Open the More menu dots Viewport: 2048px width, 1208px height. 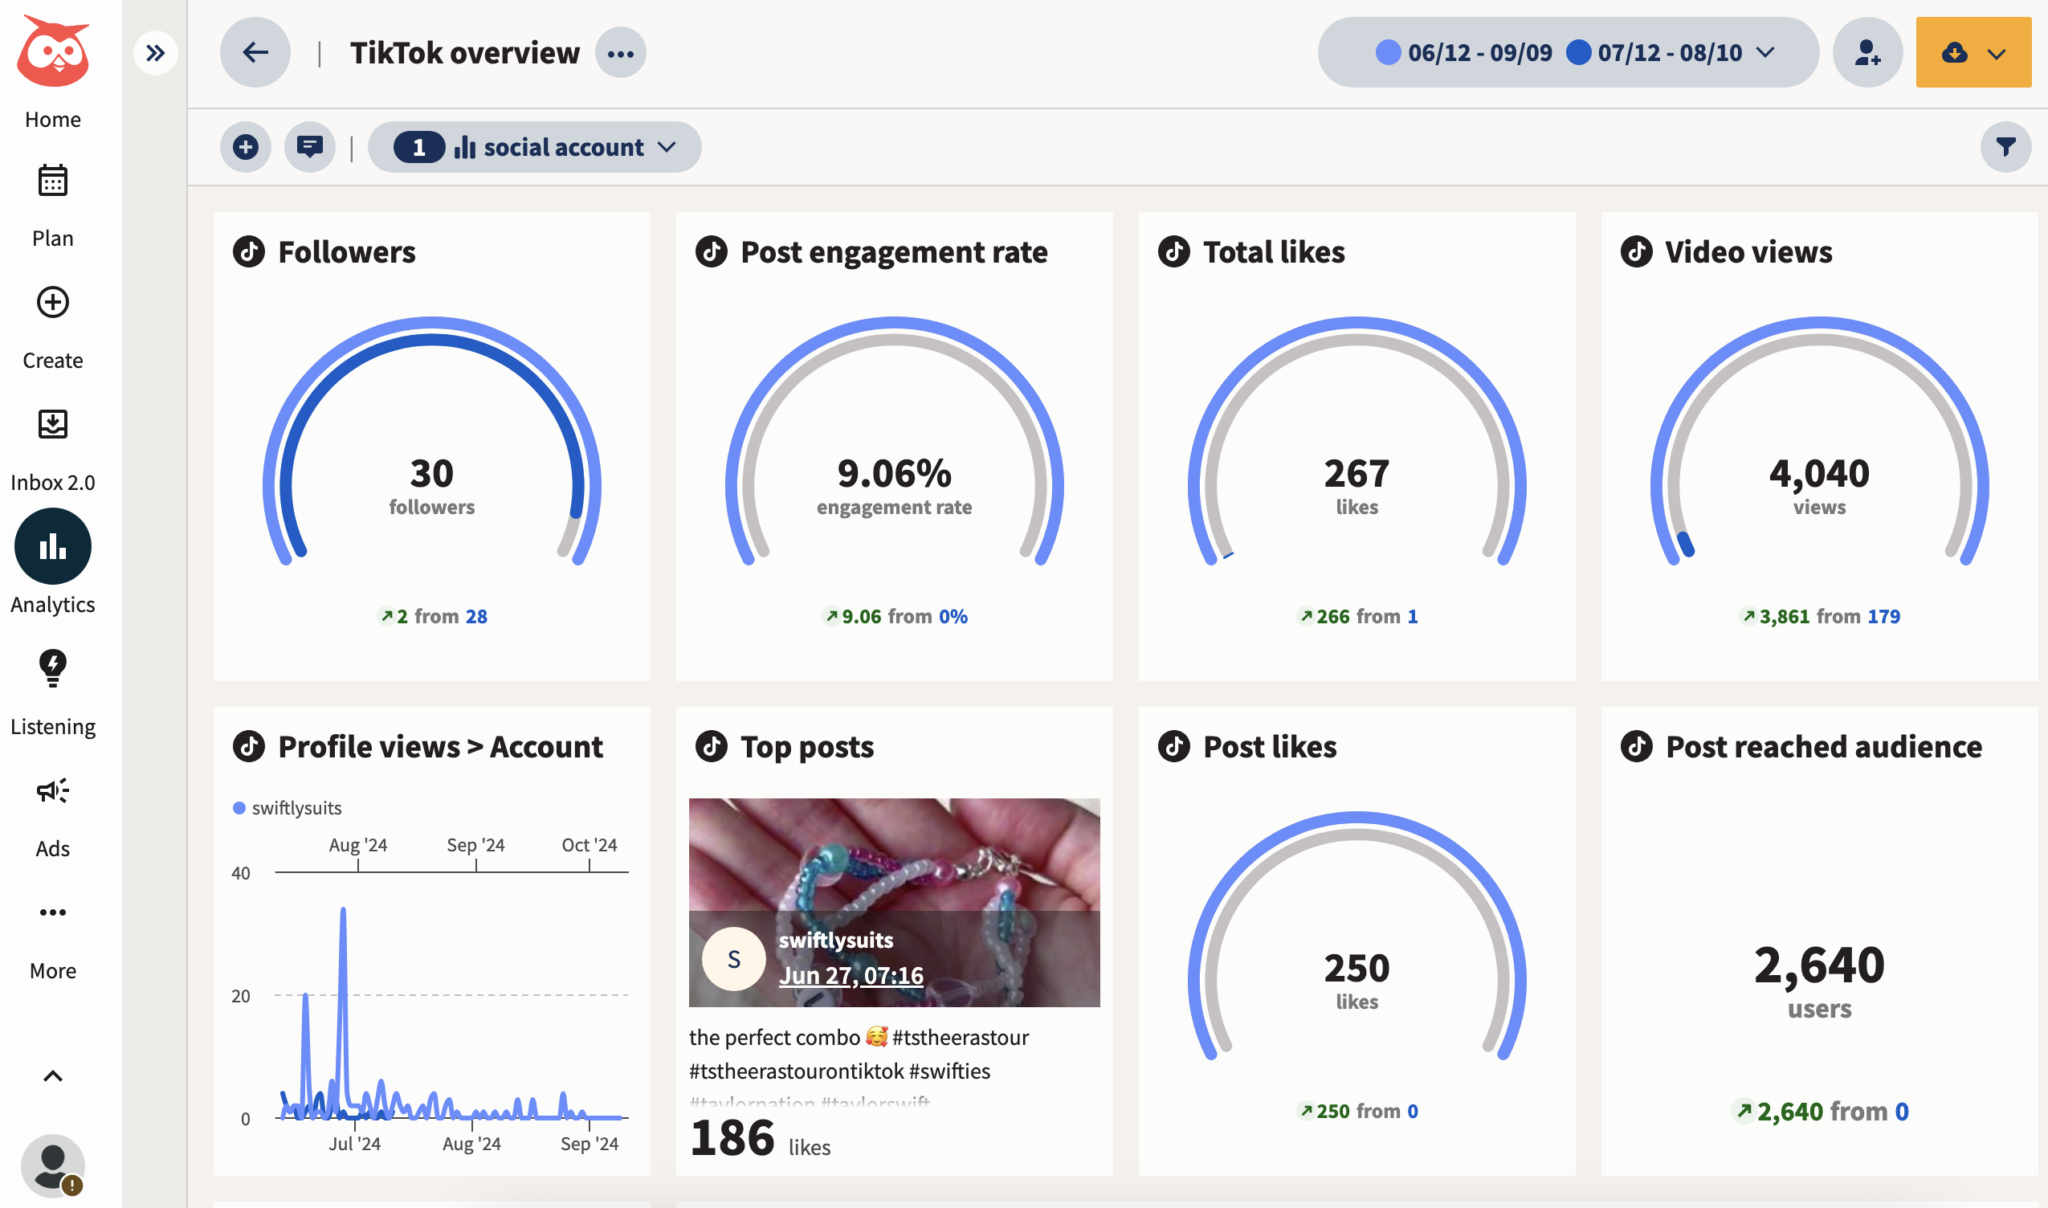tap(53, 912)
